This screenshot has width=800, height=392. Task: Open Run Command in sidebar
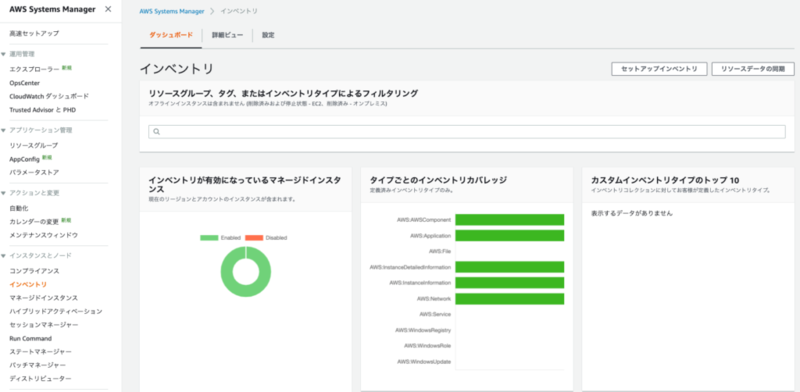(31, 338)
